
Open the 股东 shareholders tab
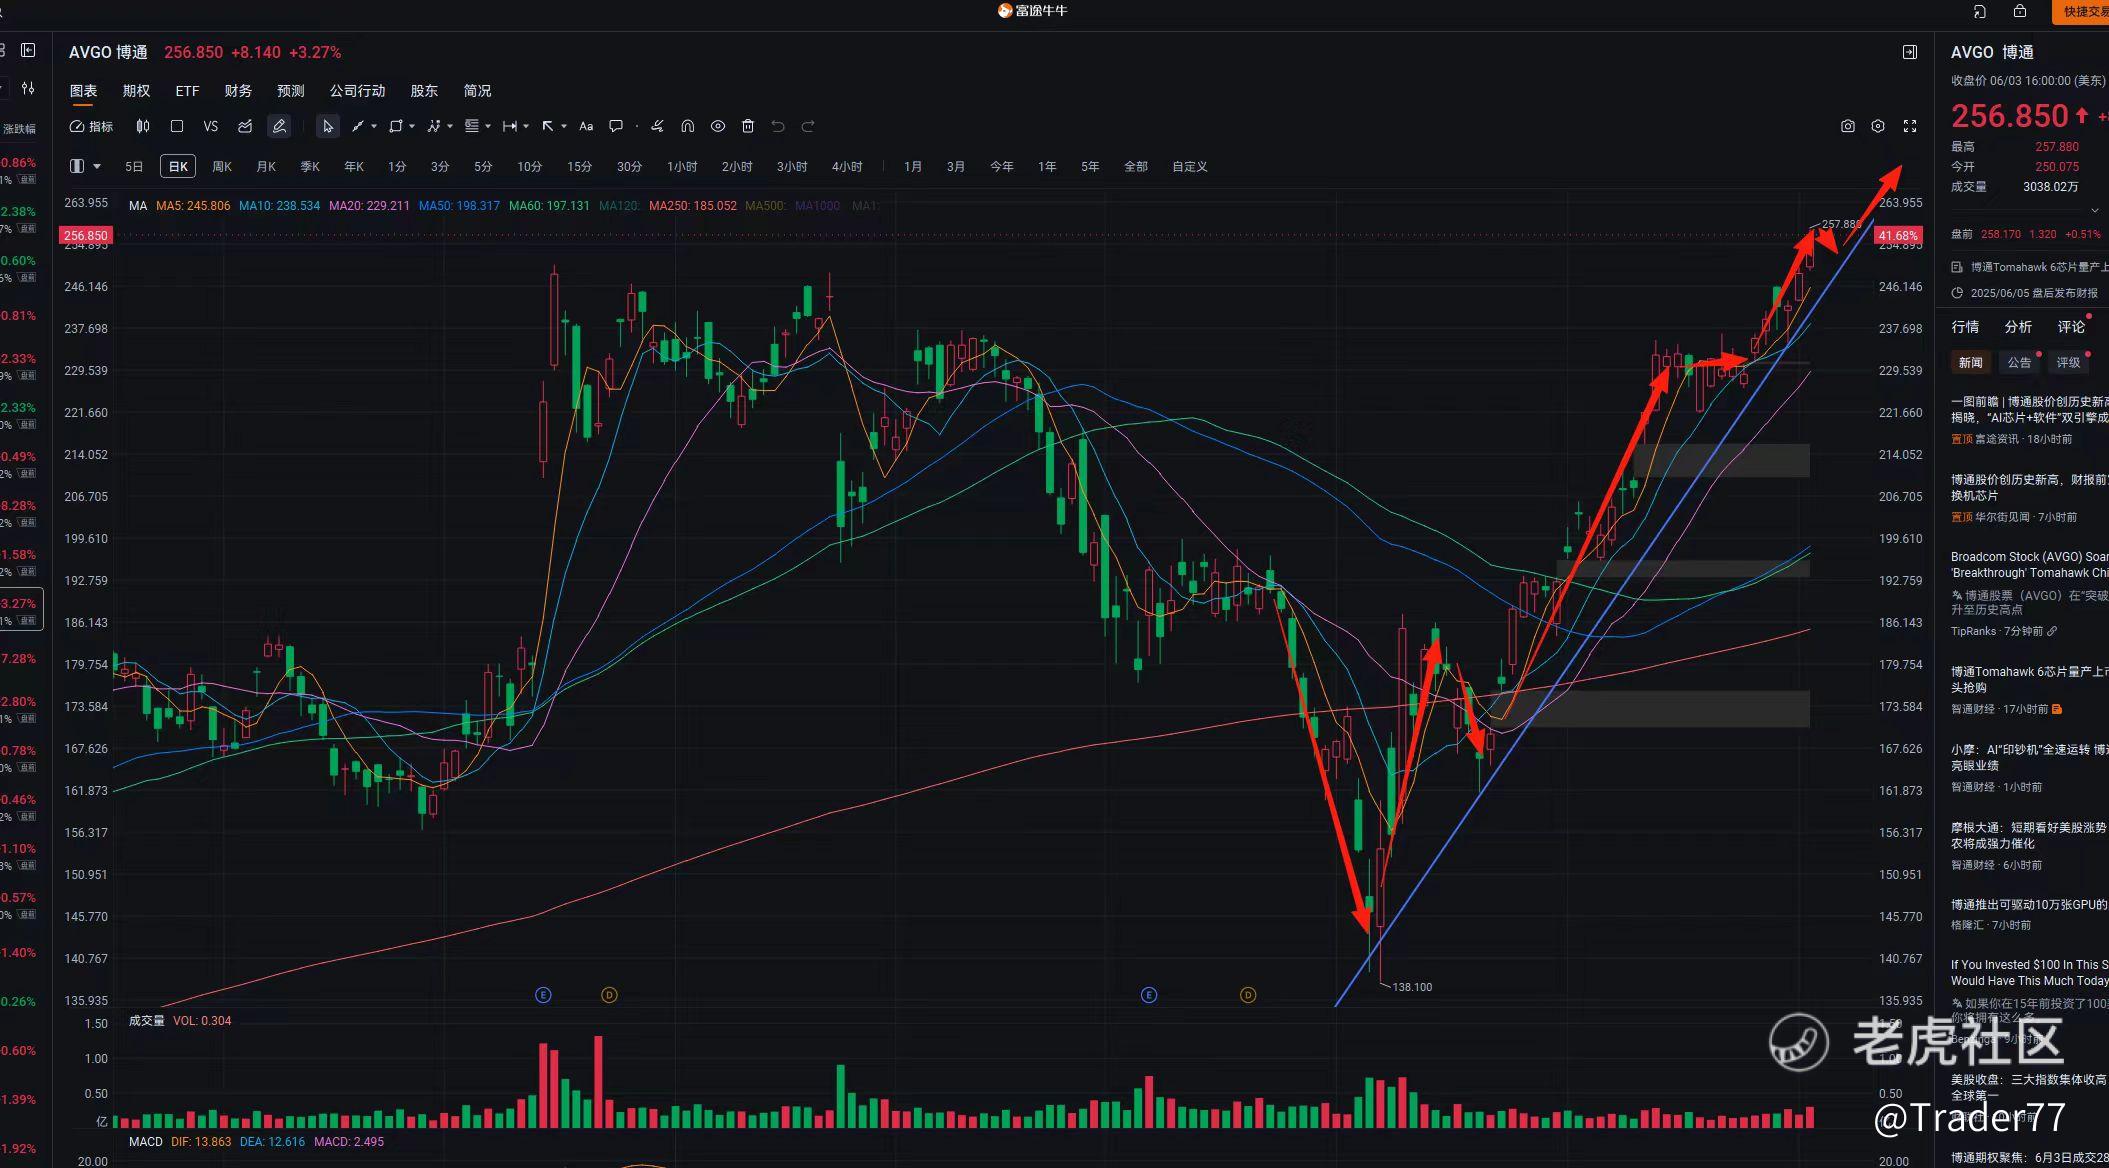coord(424,91)
